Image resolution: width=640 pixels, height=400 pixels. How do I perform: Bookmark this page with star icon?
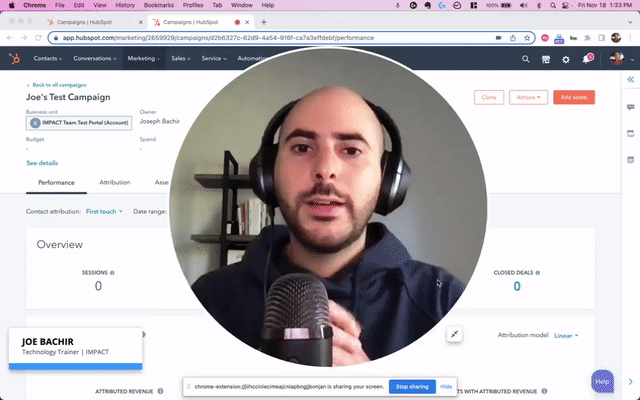pos(527,38)
